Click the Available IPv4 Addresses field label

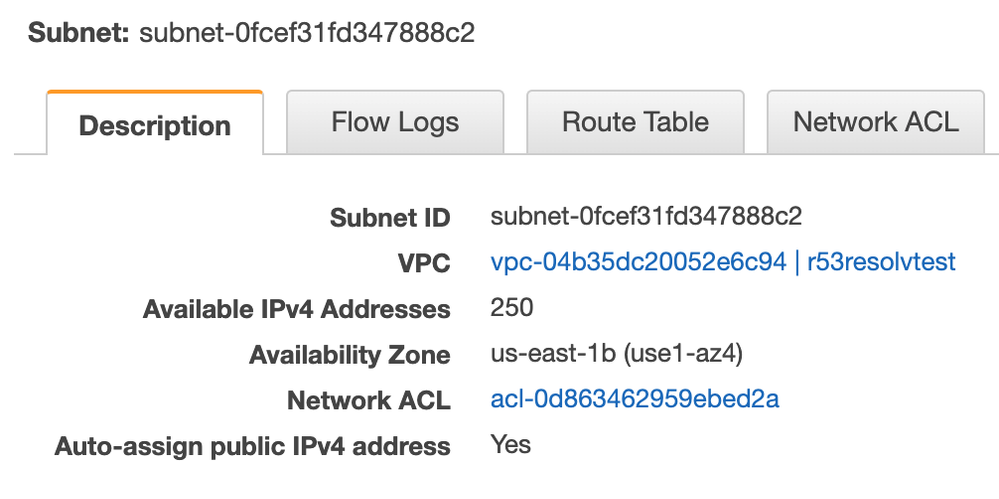(297, 309)
